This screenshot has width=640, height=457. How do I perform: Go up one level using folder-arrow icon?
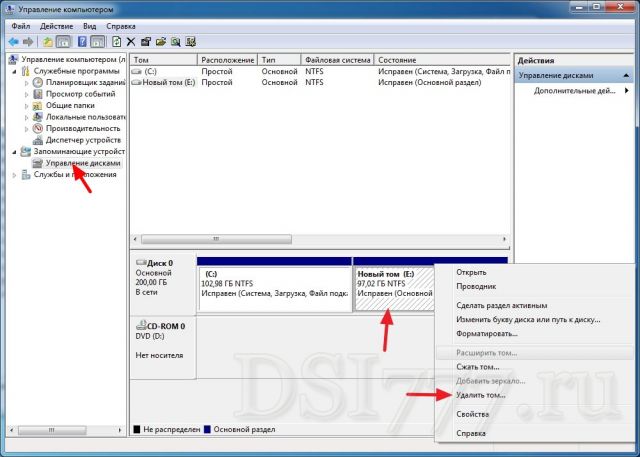(48, 42)
